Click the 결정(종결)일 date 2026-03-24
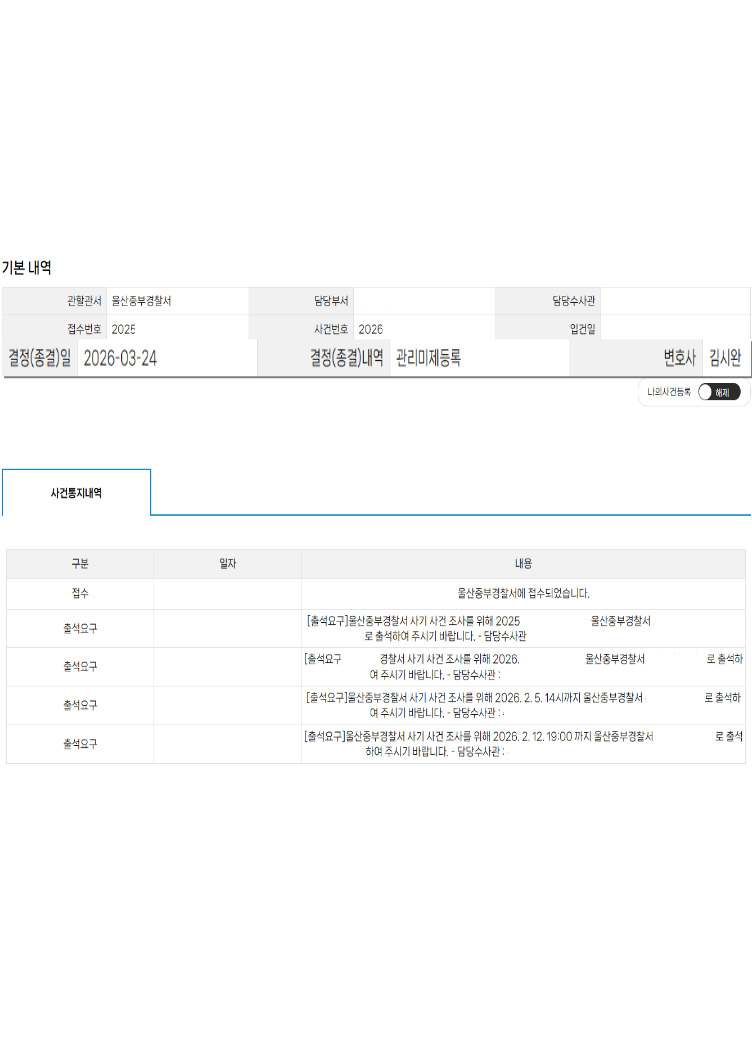This screenshot has width=752, height=1063. (x=121, y=359)
